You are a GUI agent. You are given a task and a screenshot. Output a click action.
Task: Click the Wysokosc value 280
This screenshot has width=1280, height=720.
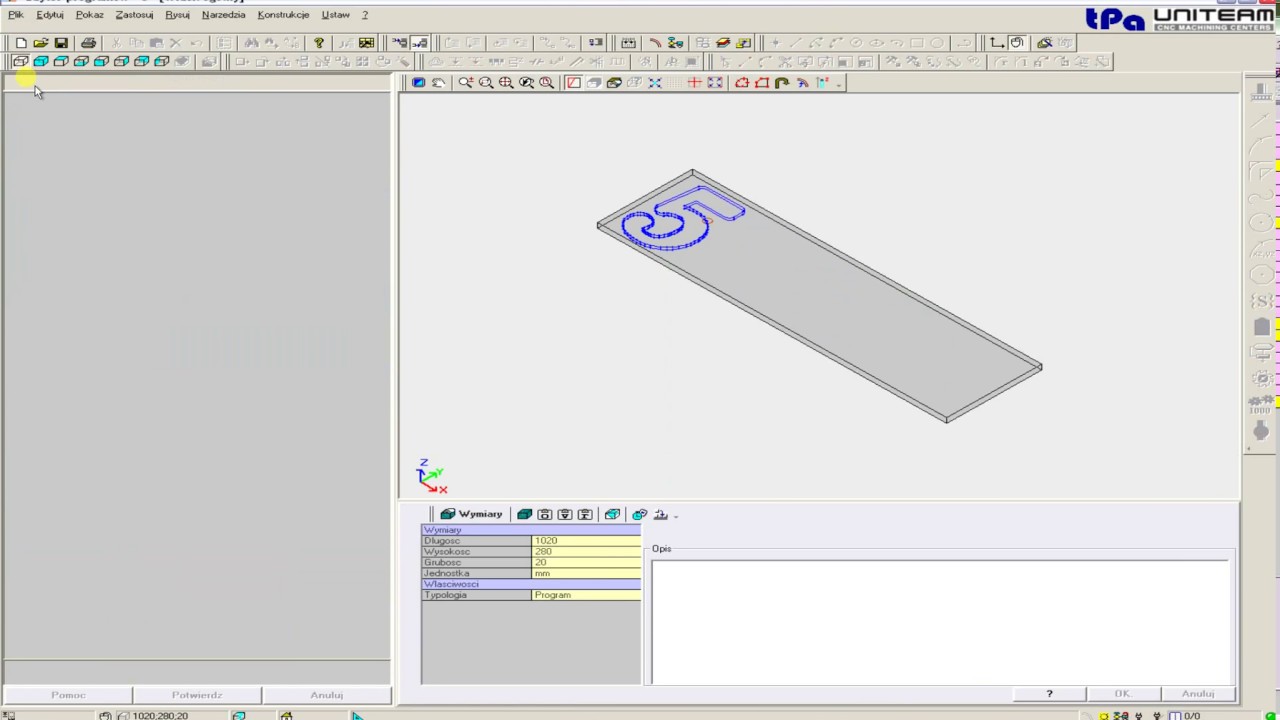[x=586, y=552]
